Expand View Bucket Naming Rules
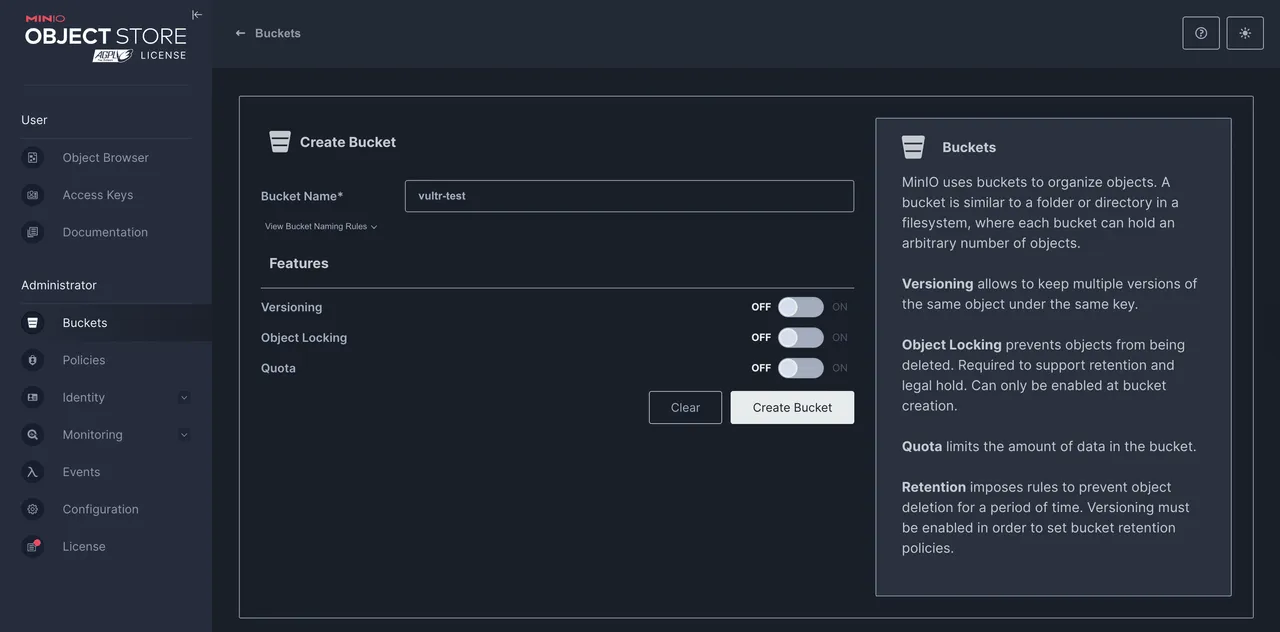Viewport: 1280px width, 632px height. [321, 227]
